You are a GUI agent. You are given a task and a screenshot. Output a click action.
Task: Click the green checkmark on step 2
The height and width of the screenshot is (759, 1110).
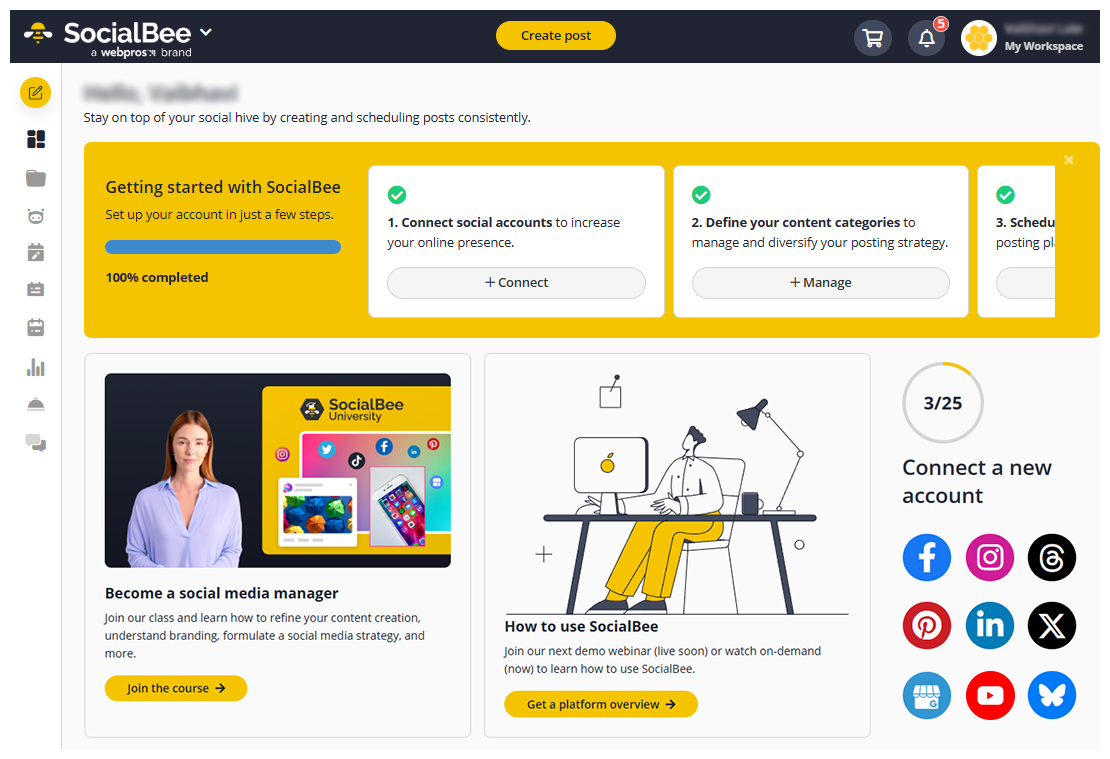pos(701,195)
